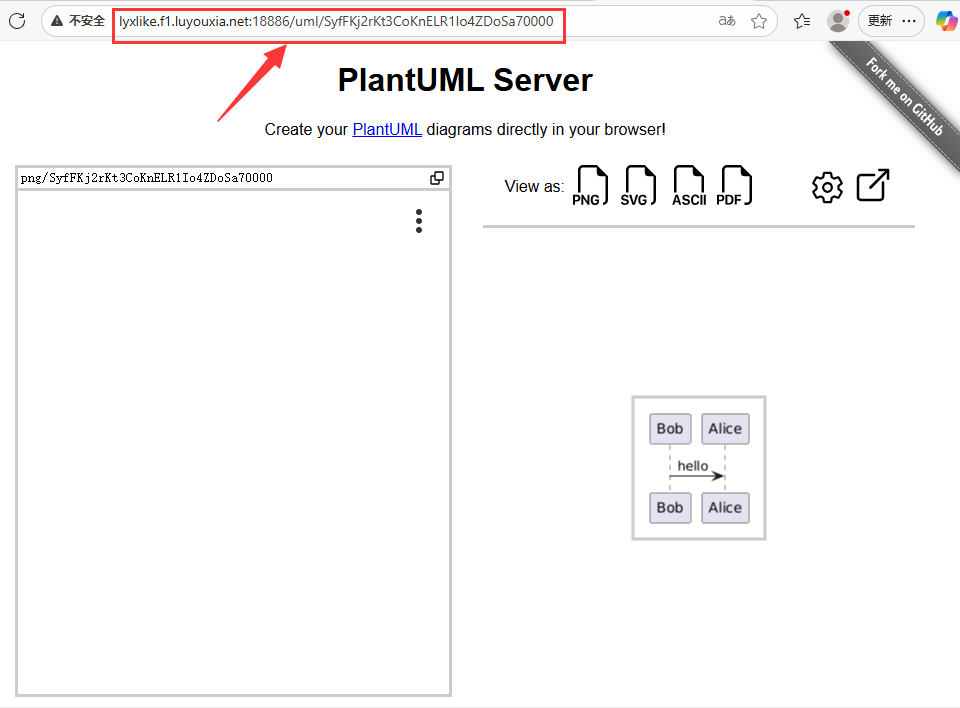The height and width of the screenshot is (708, 960).
Task: Open the browser profile avatar
Action: pyautogui.click(x=838, y=21)
